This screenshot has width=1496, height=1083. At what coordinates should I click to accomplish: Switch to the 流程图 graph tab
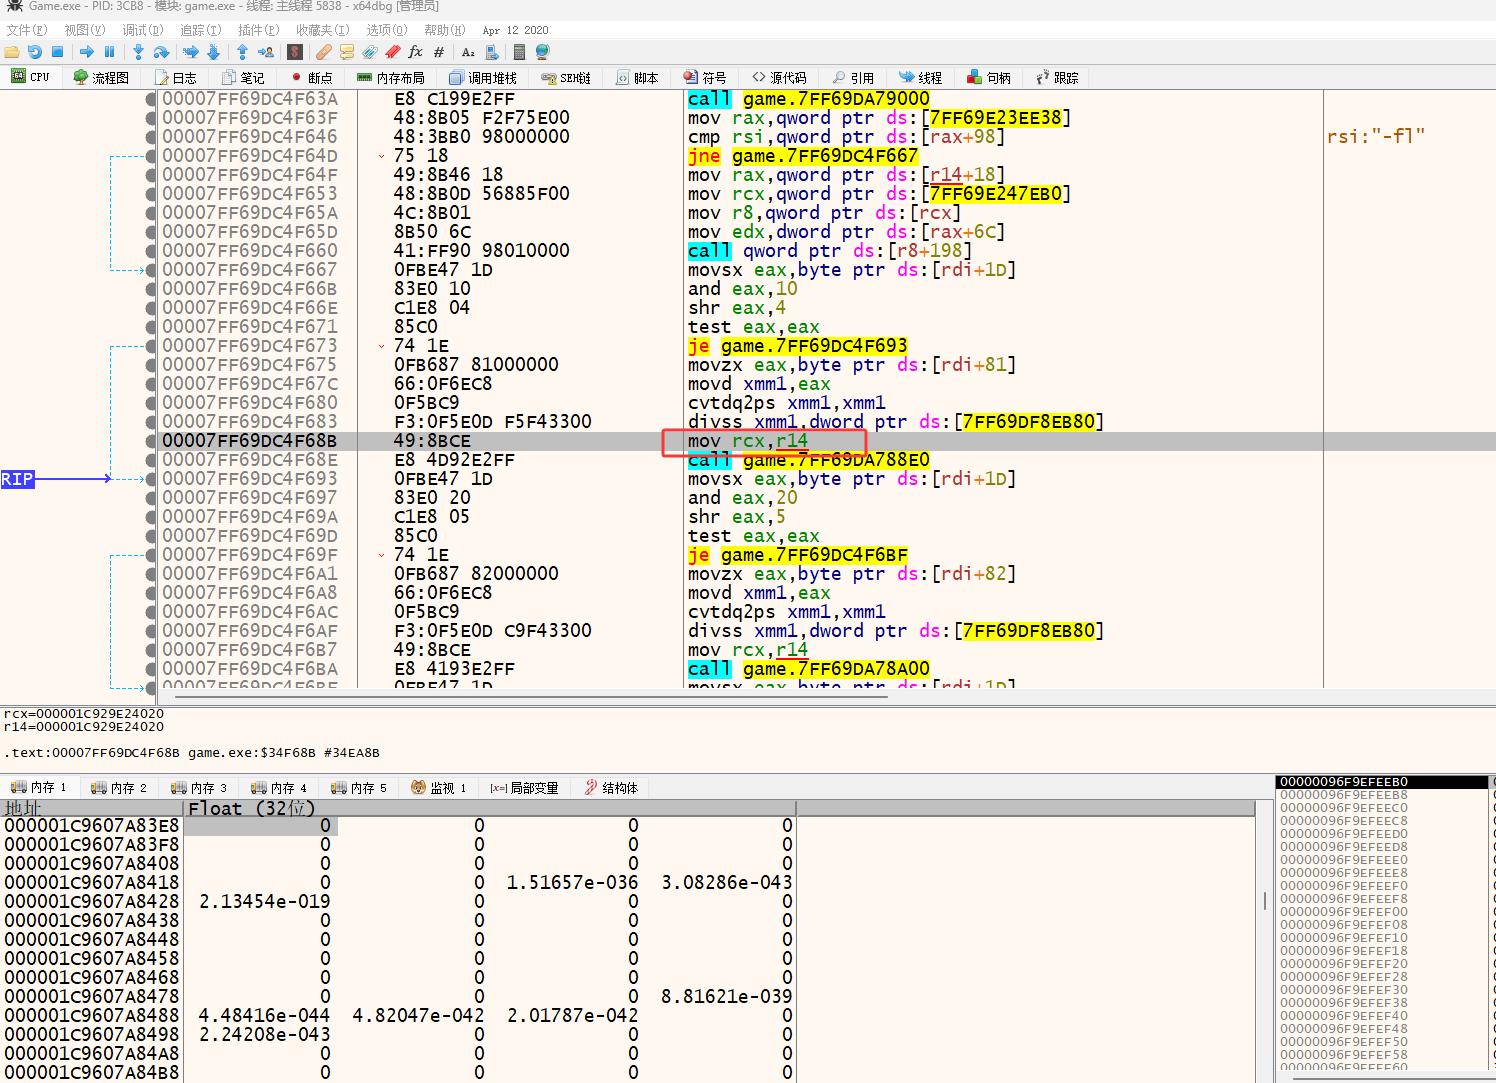101,77
